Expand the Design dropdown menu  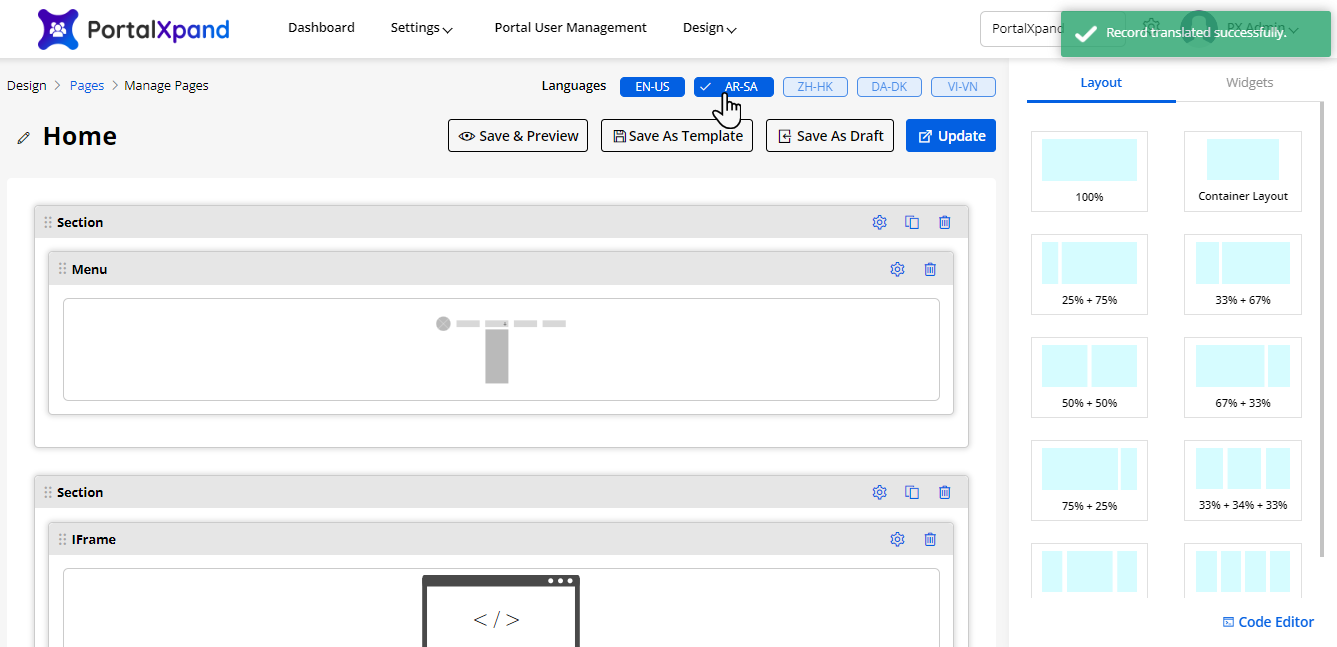(709, 28)
